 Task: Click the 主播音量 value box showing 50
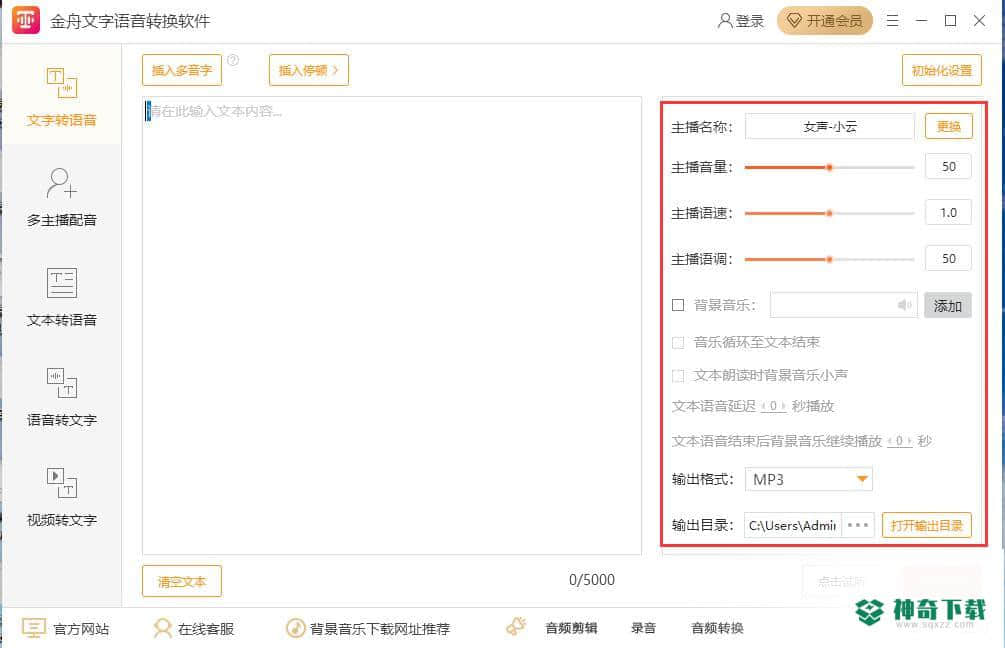coord(949,167)
